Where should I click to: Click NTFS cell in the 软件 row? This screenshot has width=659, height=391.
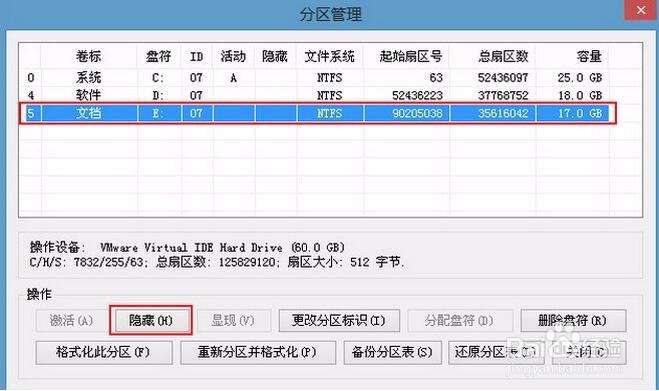click(x=330, y=95)
